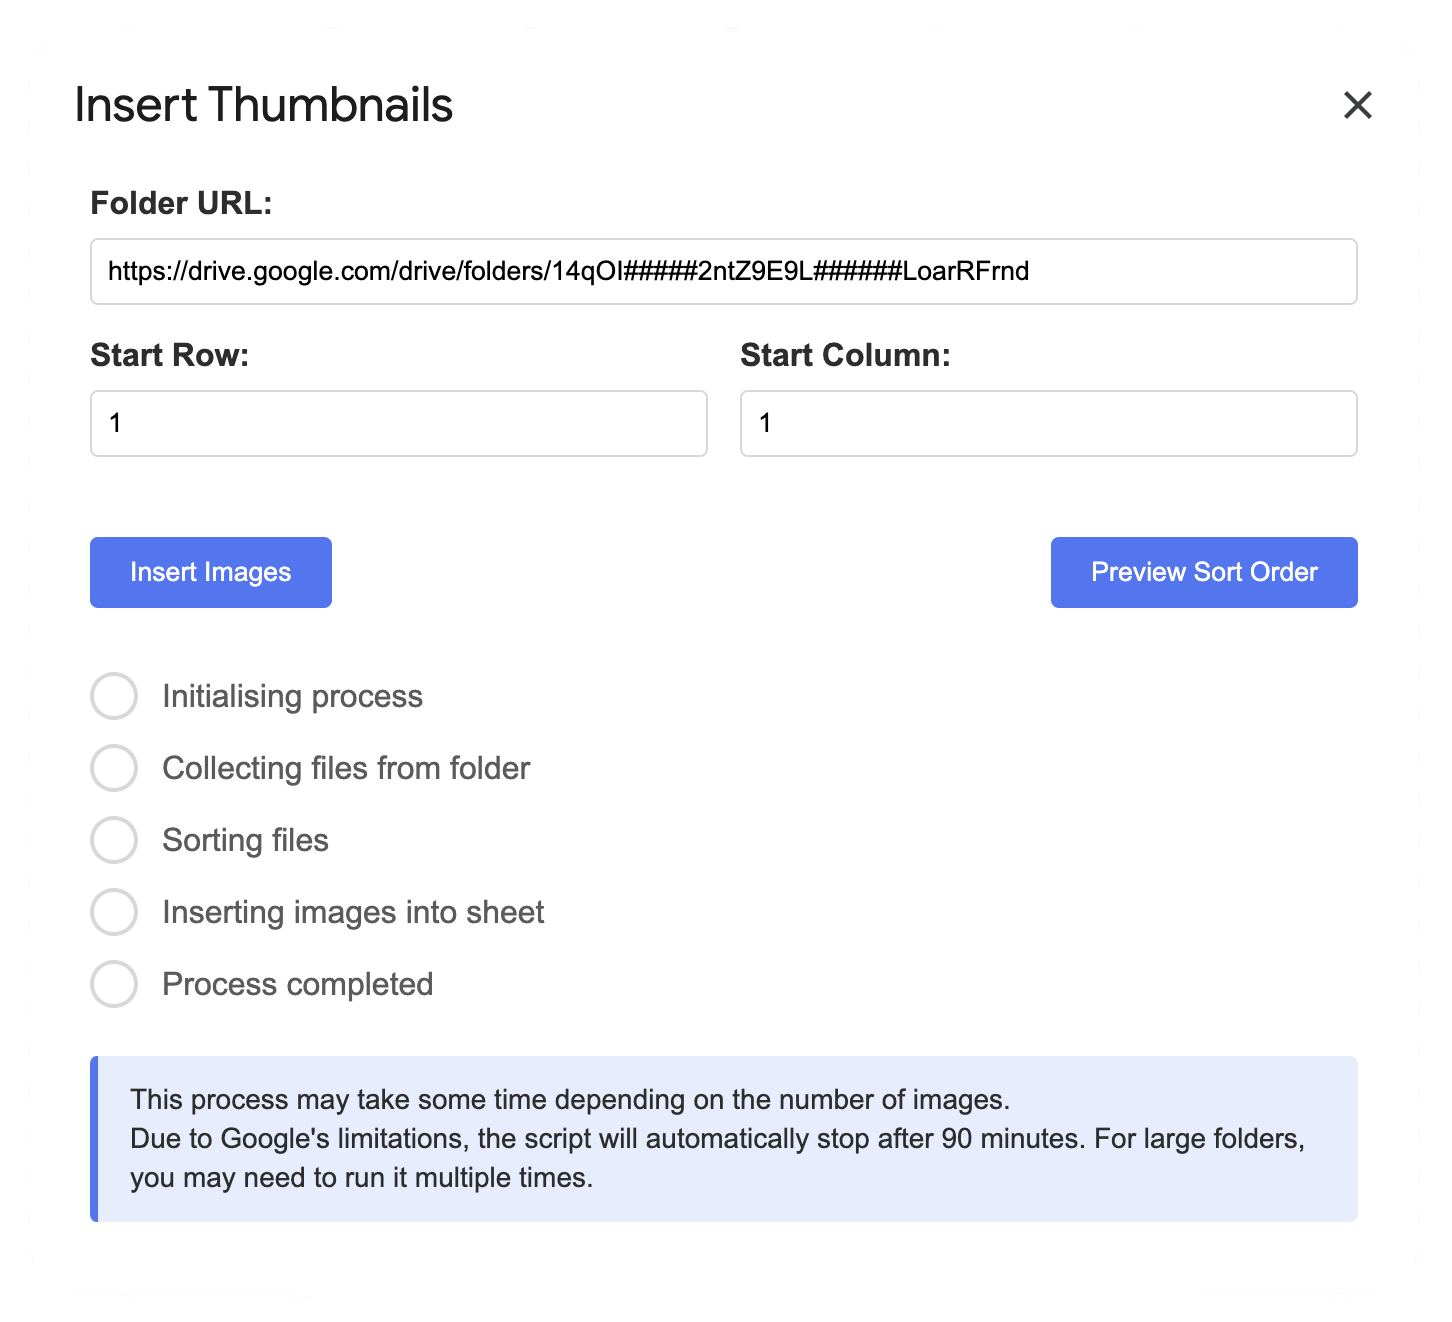Click the "Inserting images into sheet" step text
This screenshot has width=1452, height=1322.
[353, 912]
